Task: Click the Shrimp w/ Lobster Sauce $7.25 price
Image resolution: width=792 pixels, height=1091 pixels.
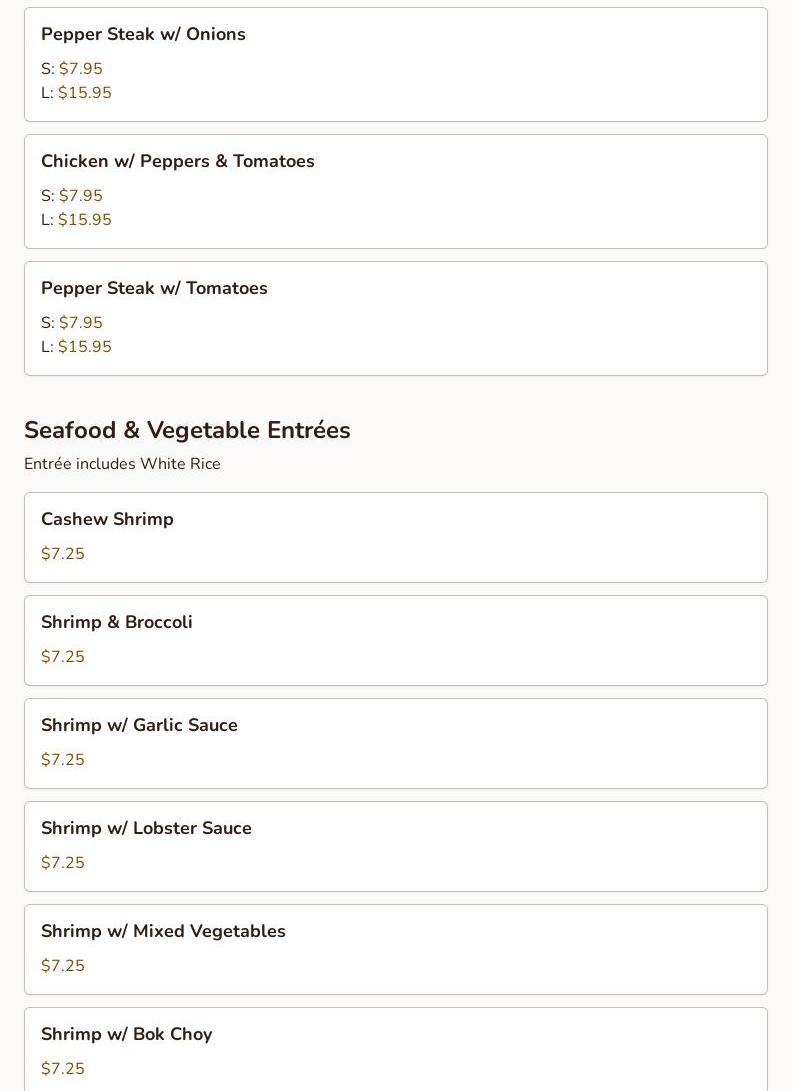Action: point(63,863)
